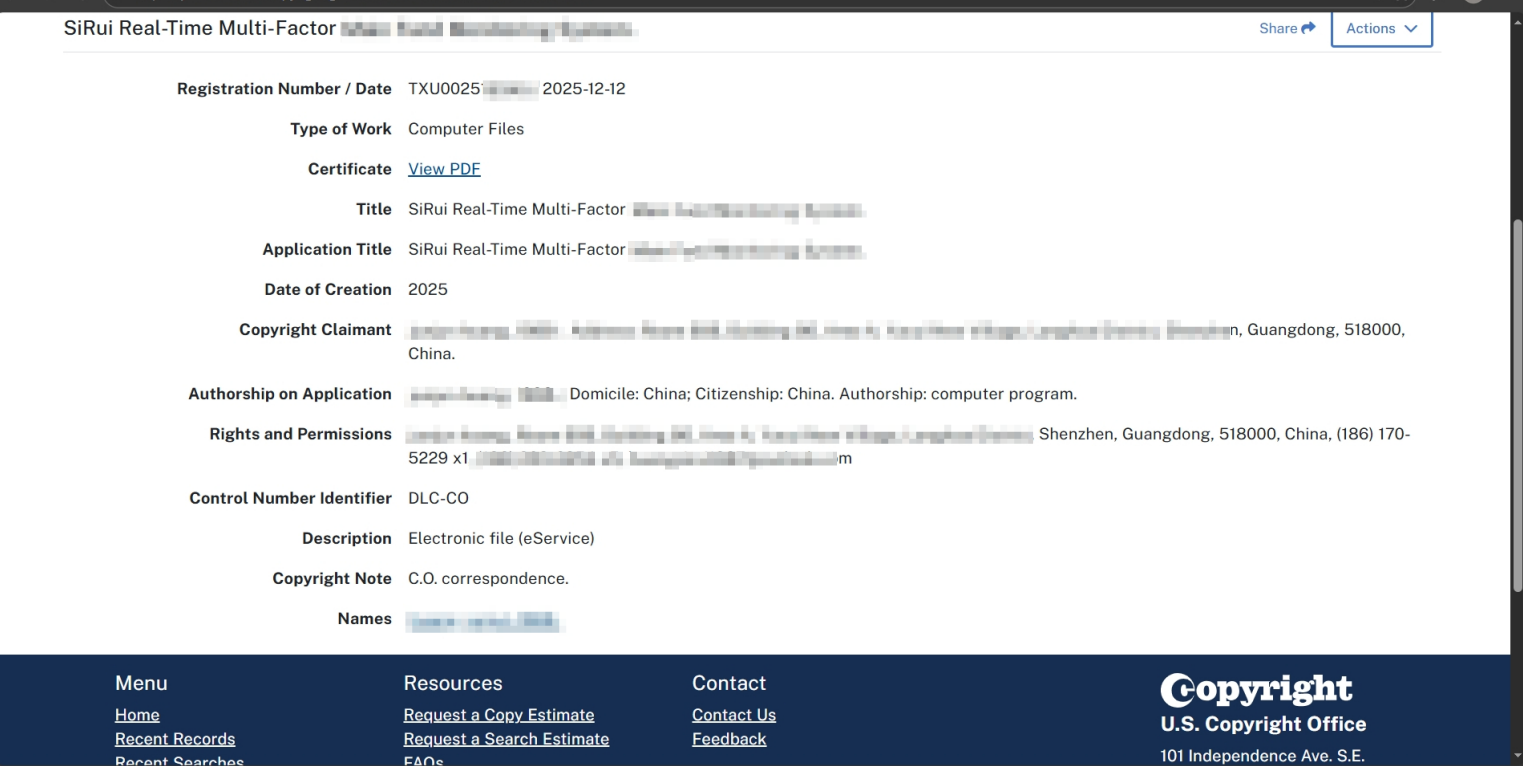This screenshot has height=766, width=1523.
Task: Open the View PDF certificate link
Action: pyautogui.click(x=444, y=169)
